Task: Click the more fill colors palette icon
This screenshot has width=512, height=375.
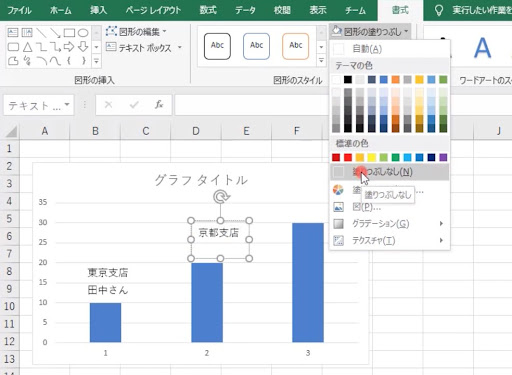Action: [338, 190]
